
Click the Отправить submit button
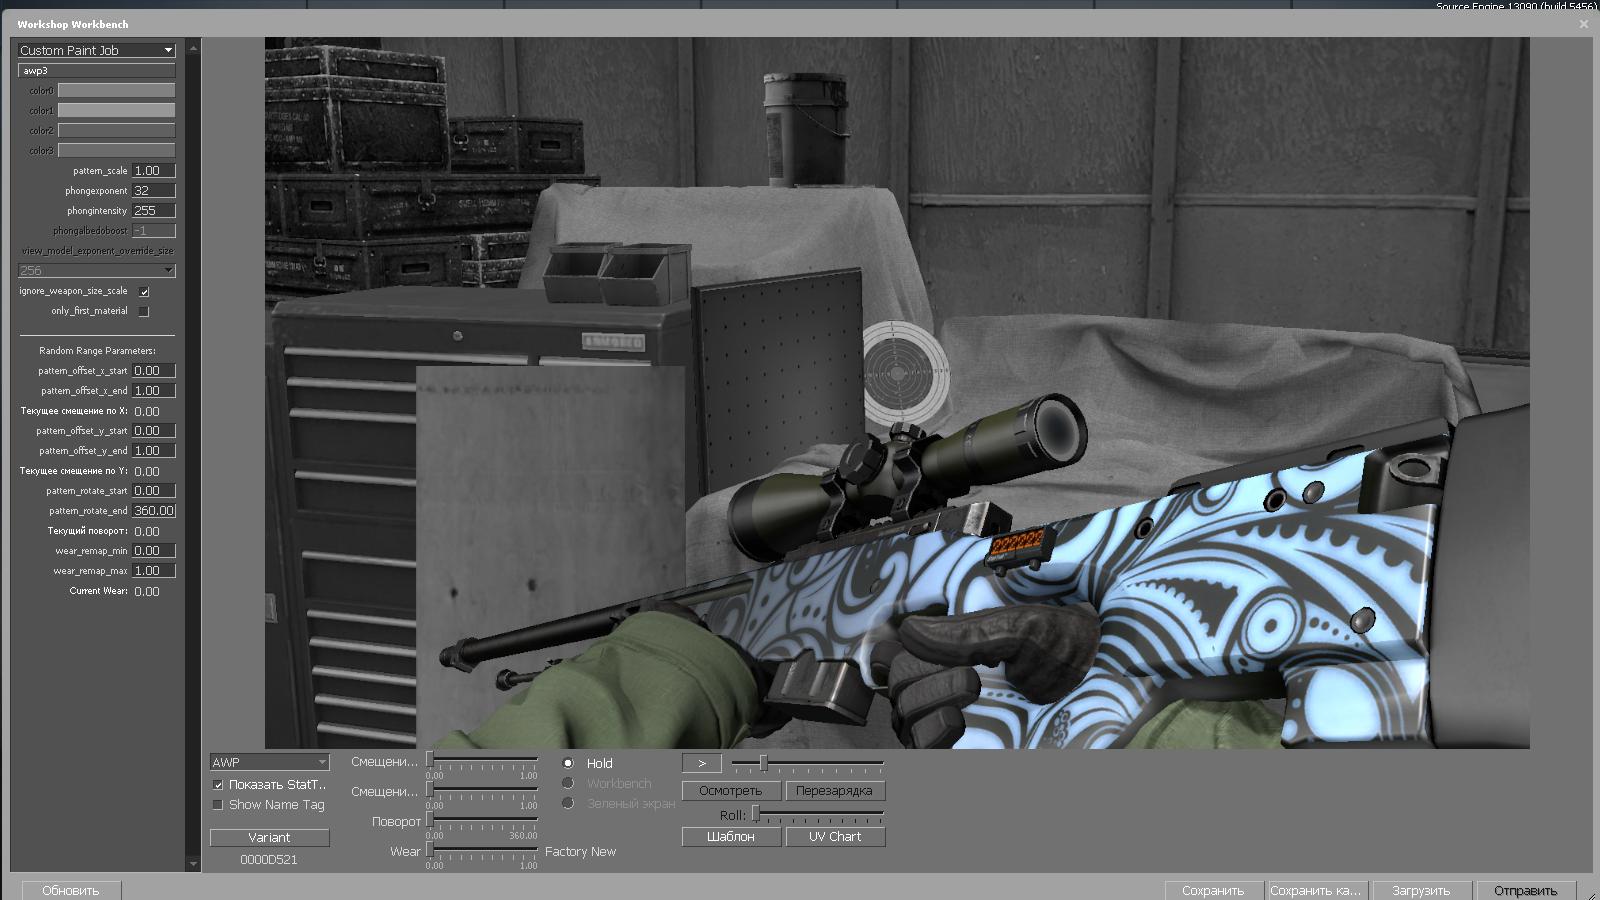tap(1526, 890)
